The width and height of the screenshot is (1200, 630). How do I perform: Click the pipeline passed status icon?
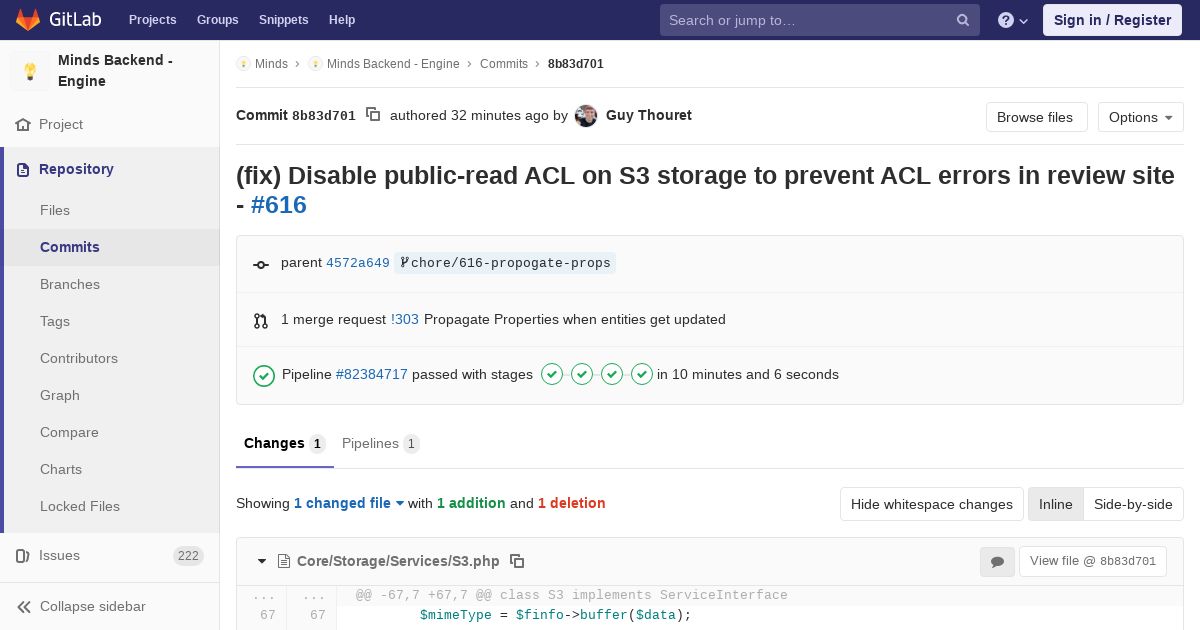point(264,375)
